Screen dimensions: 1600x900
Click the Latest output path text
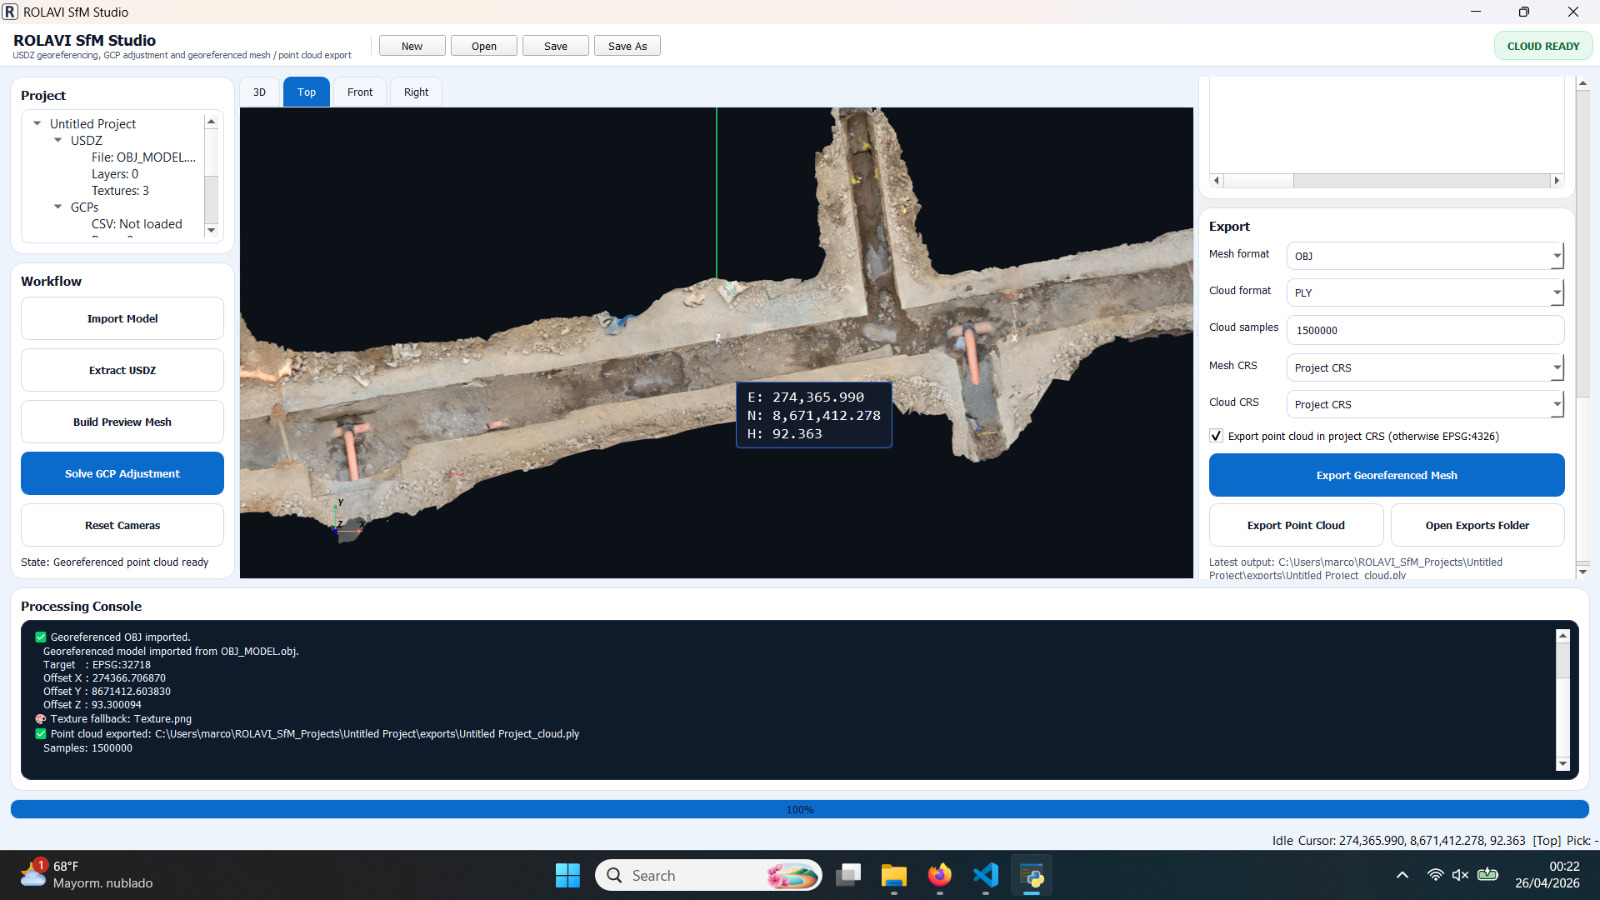tap(1356, 568)
